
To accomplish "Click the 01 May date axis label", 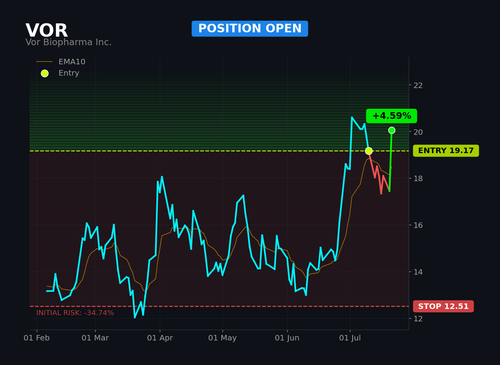I will [222, 338].
